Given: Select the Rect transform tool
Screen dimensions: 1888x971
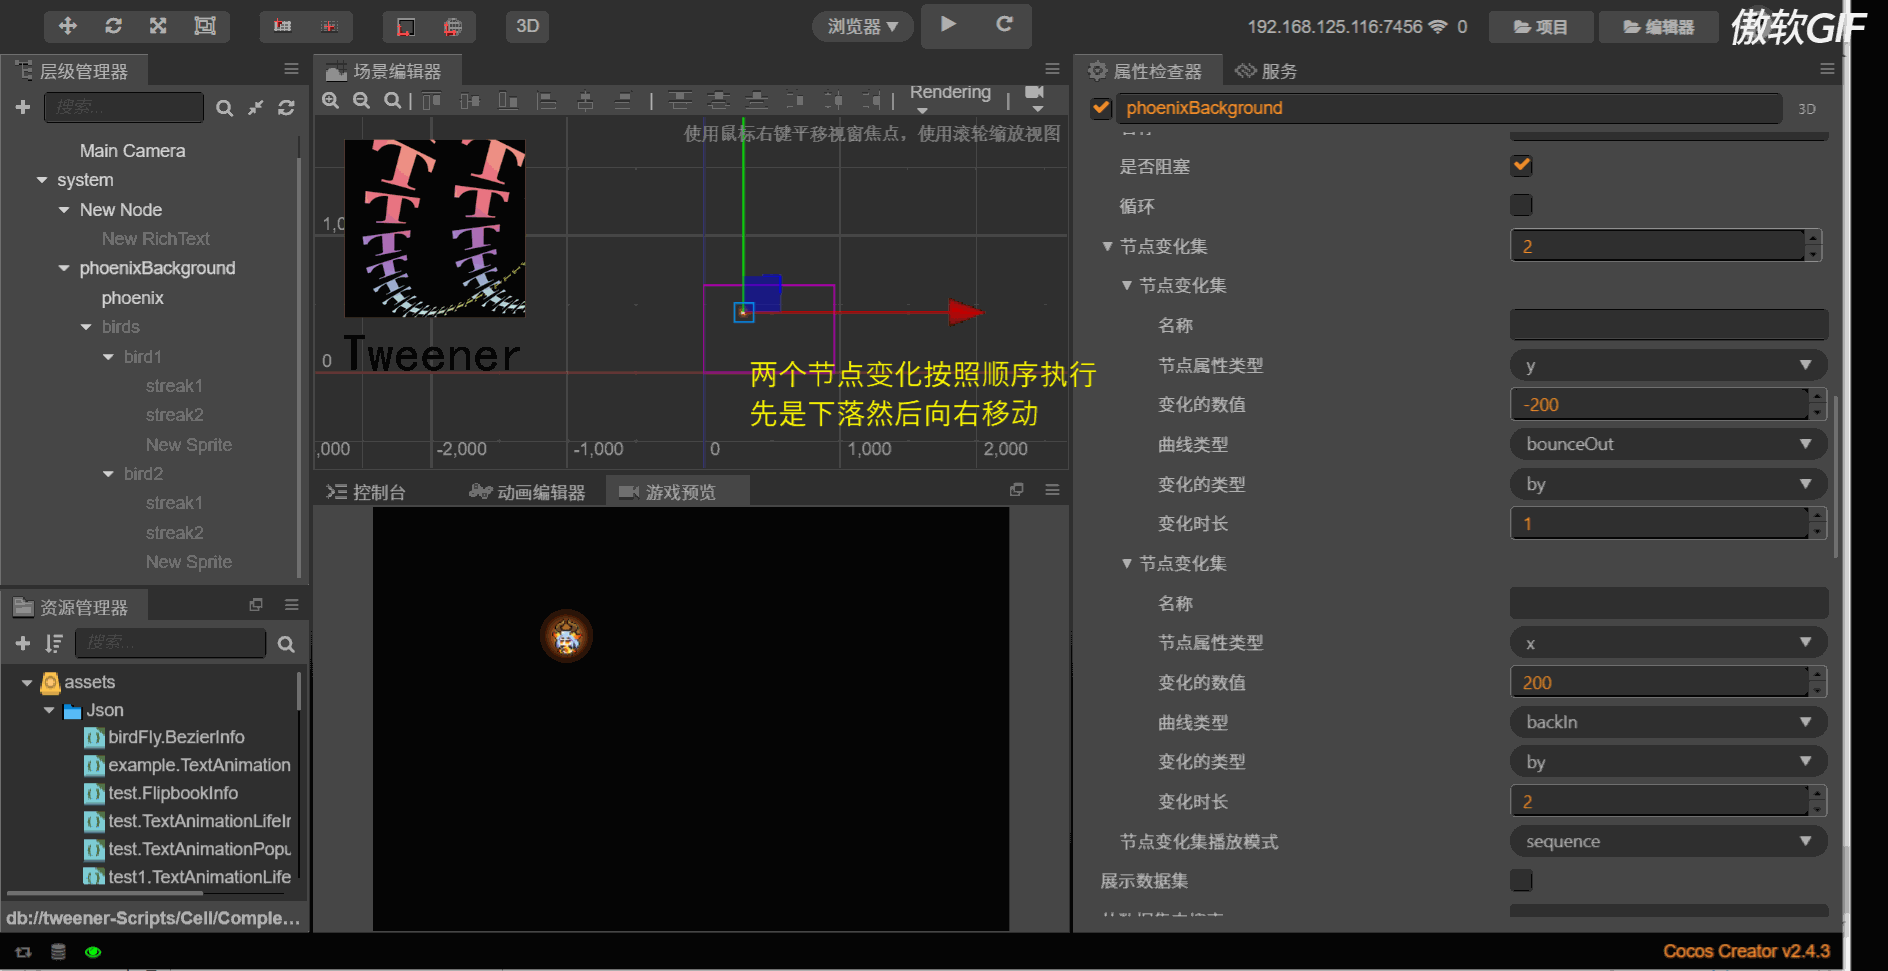Looking at the screenshot, I should [204, 26].
